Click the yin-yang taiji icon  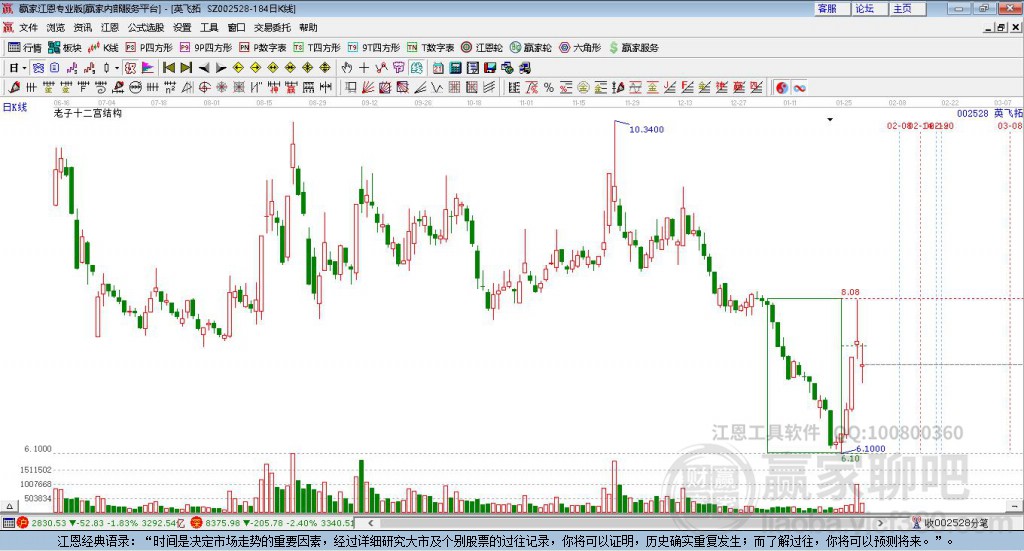(782, 88)
